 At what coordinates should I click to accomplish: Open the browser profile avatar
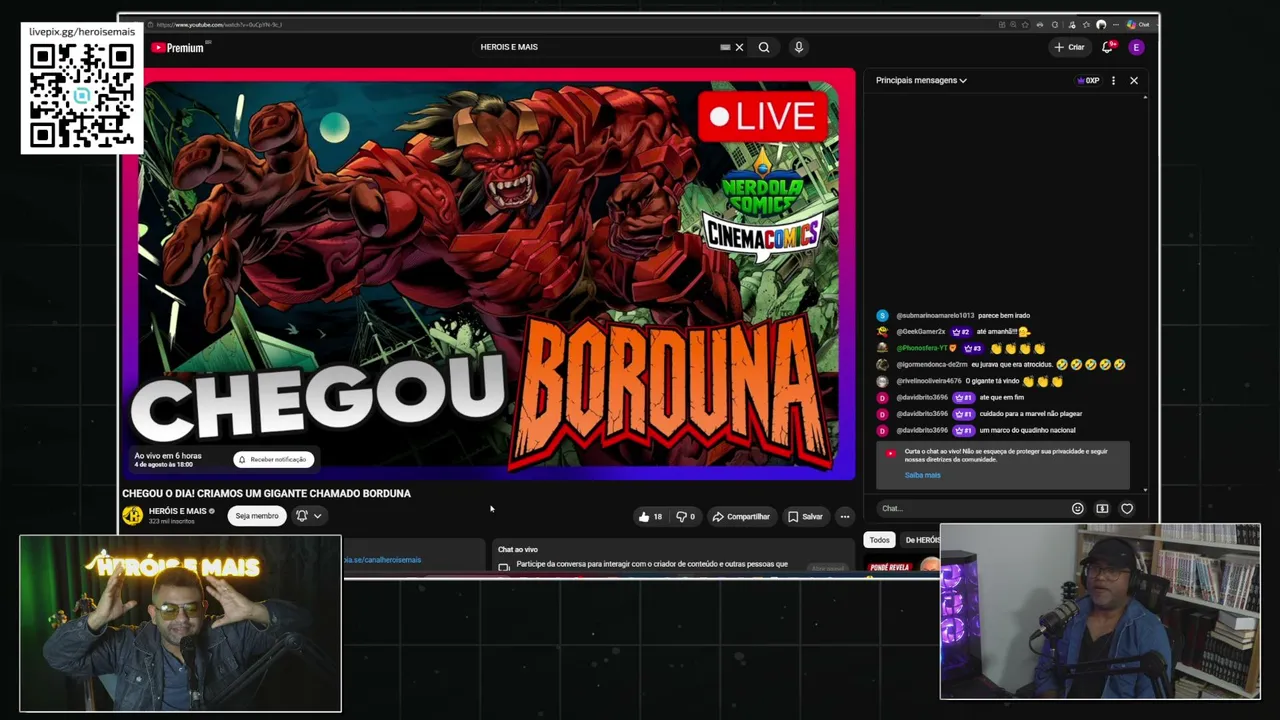[x=1101, y=25]
